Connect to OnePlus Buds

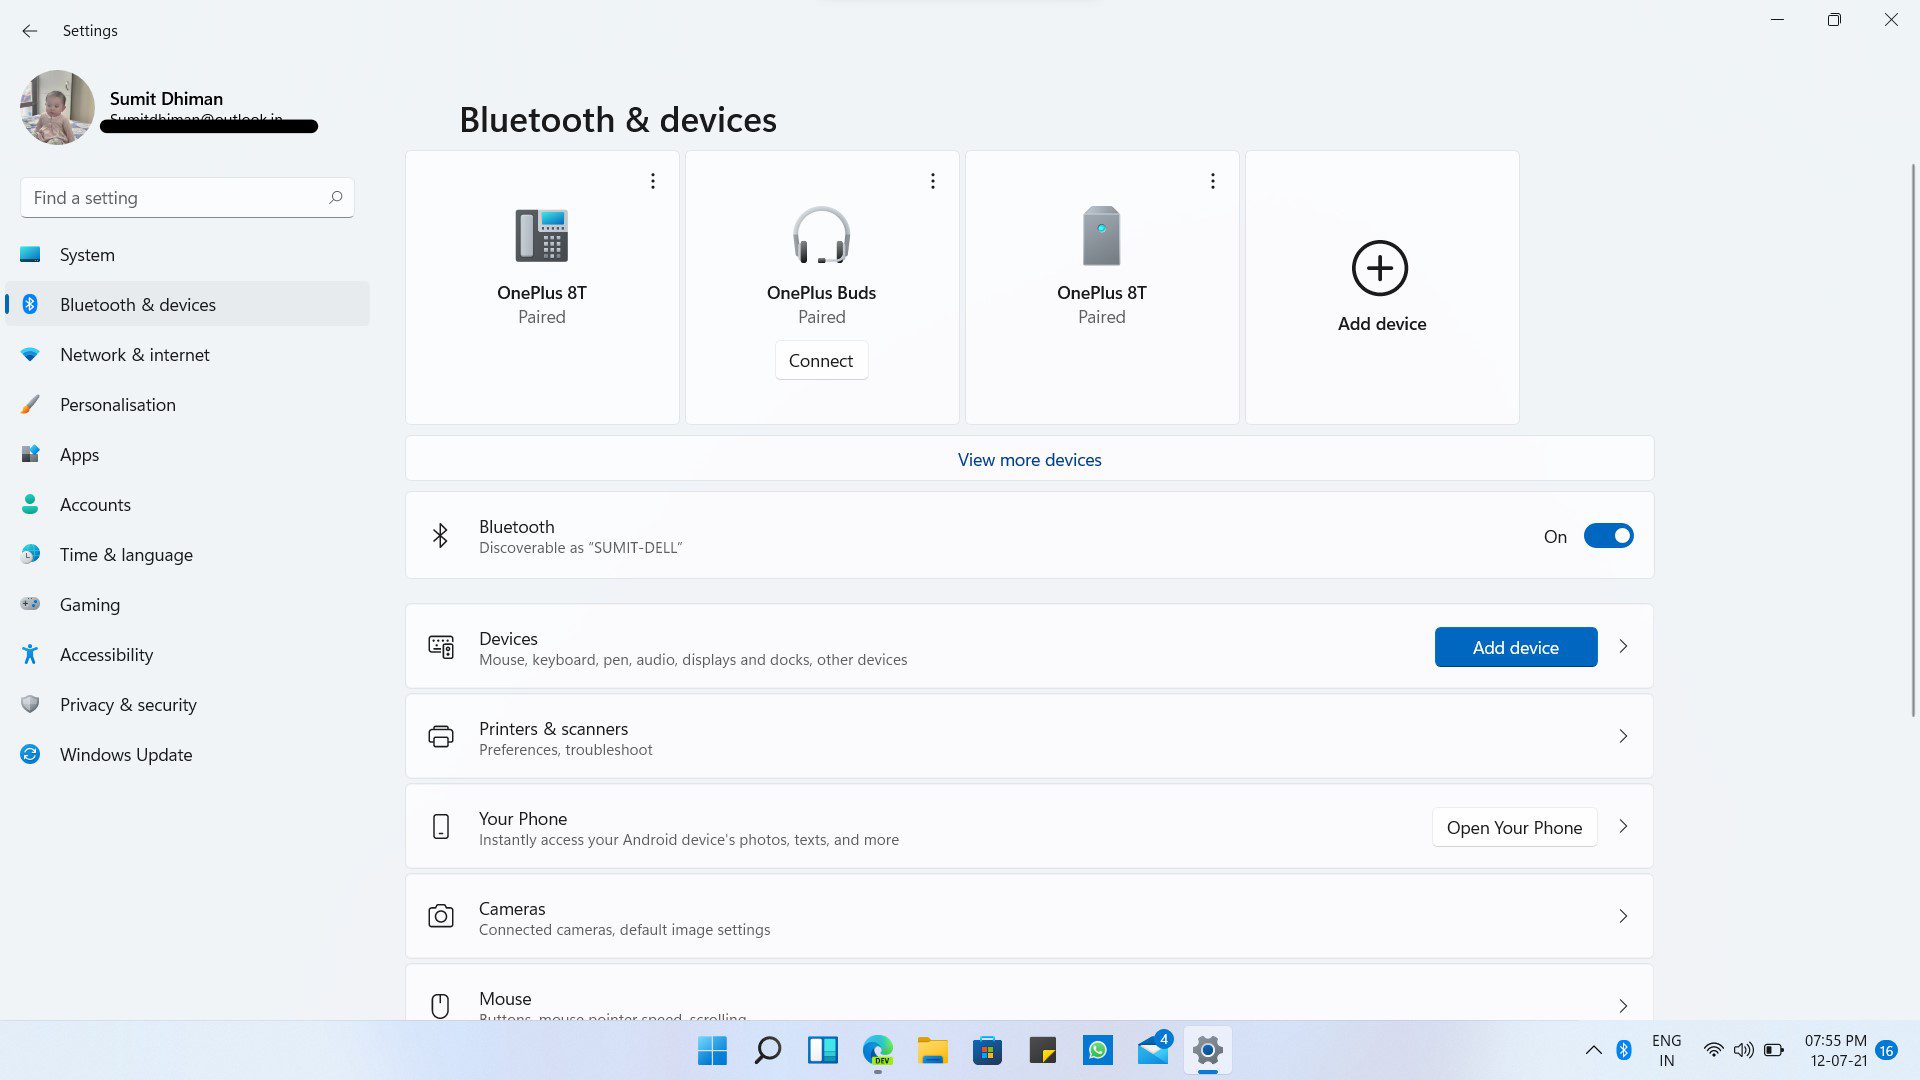(x=821, y=360)
